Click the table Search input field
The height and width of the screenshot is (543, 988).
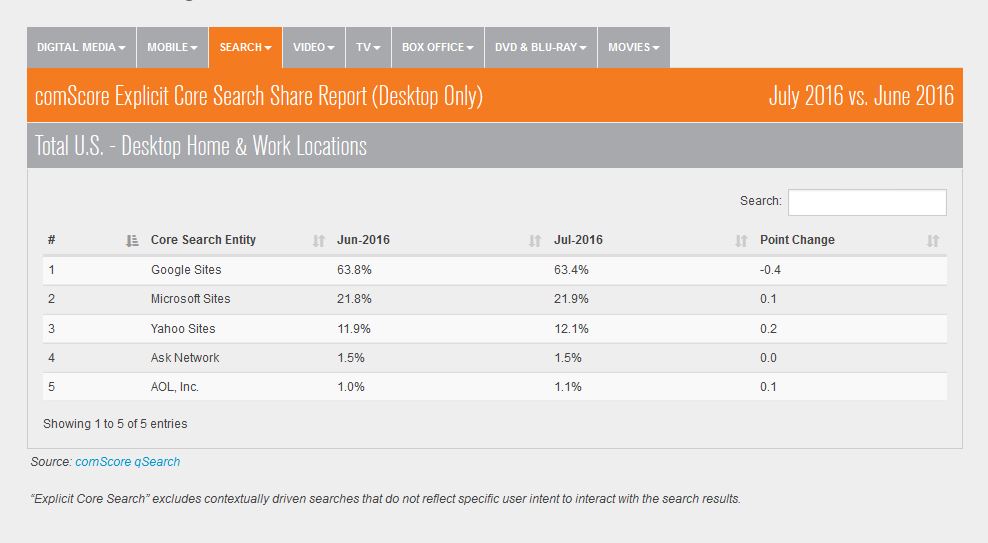867,202
